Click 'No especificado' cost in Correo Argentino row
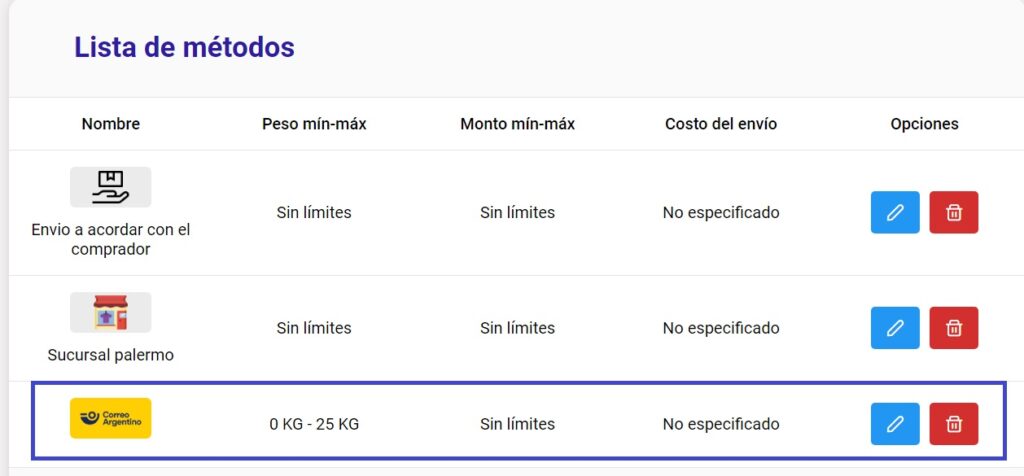This screenshot has width=1024, height=476. coord(721,424)
